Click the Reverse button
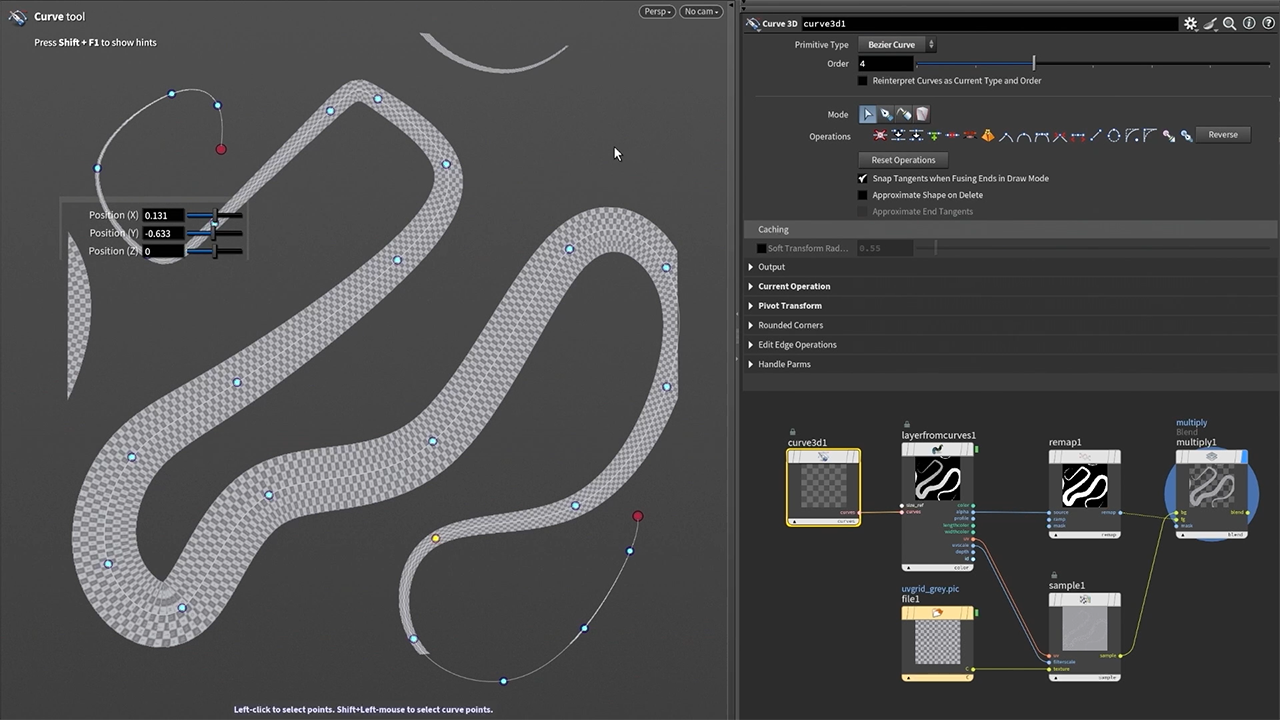 coord(1222,135)
